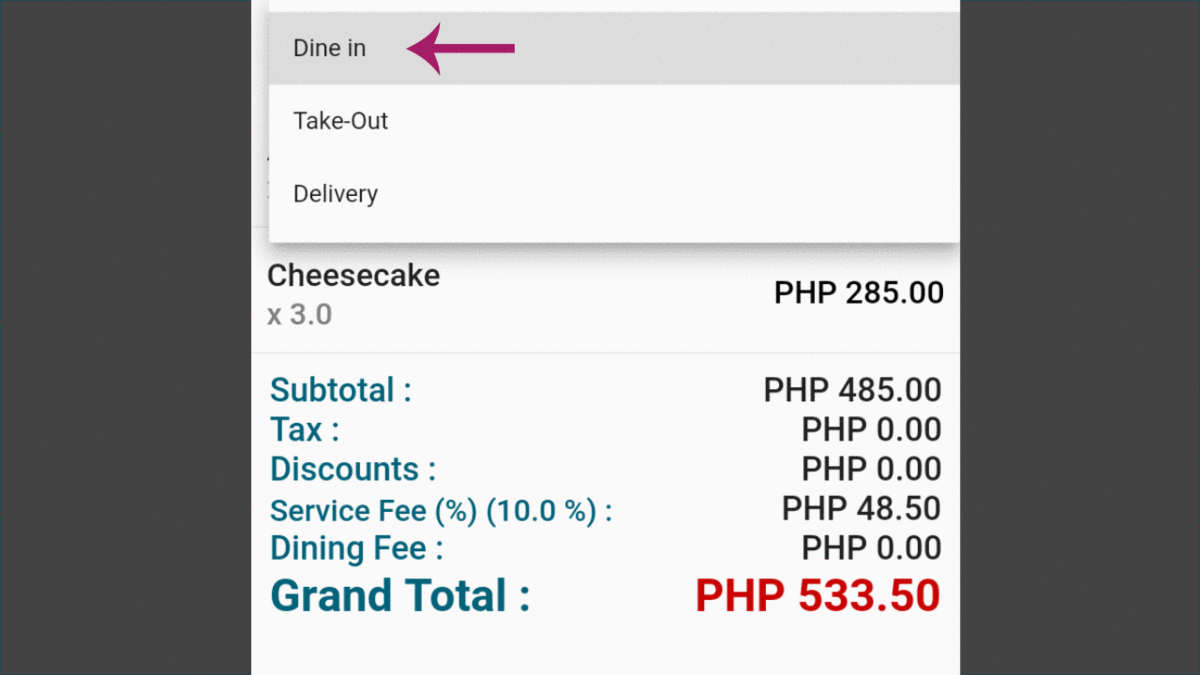Click the discounts amount PHP 0.00
Viewport: 1200px width, 675px height.
point(872,469)
